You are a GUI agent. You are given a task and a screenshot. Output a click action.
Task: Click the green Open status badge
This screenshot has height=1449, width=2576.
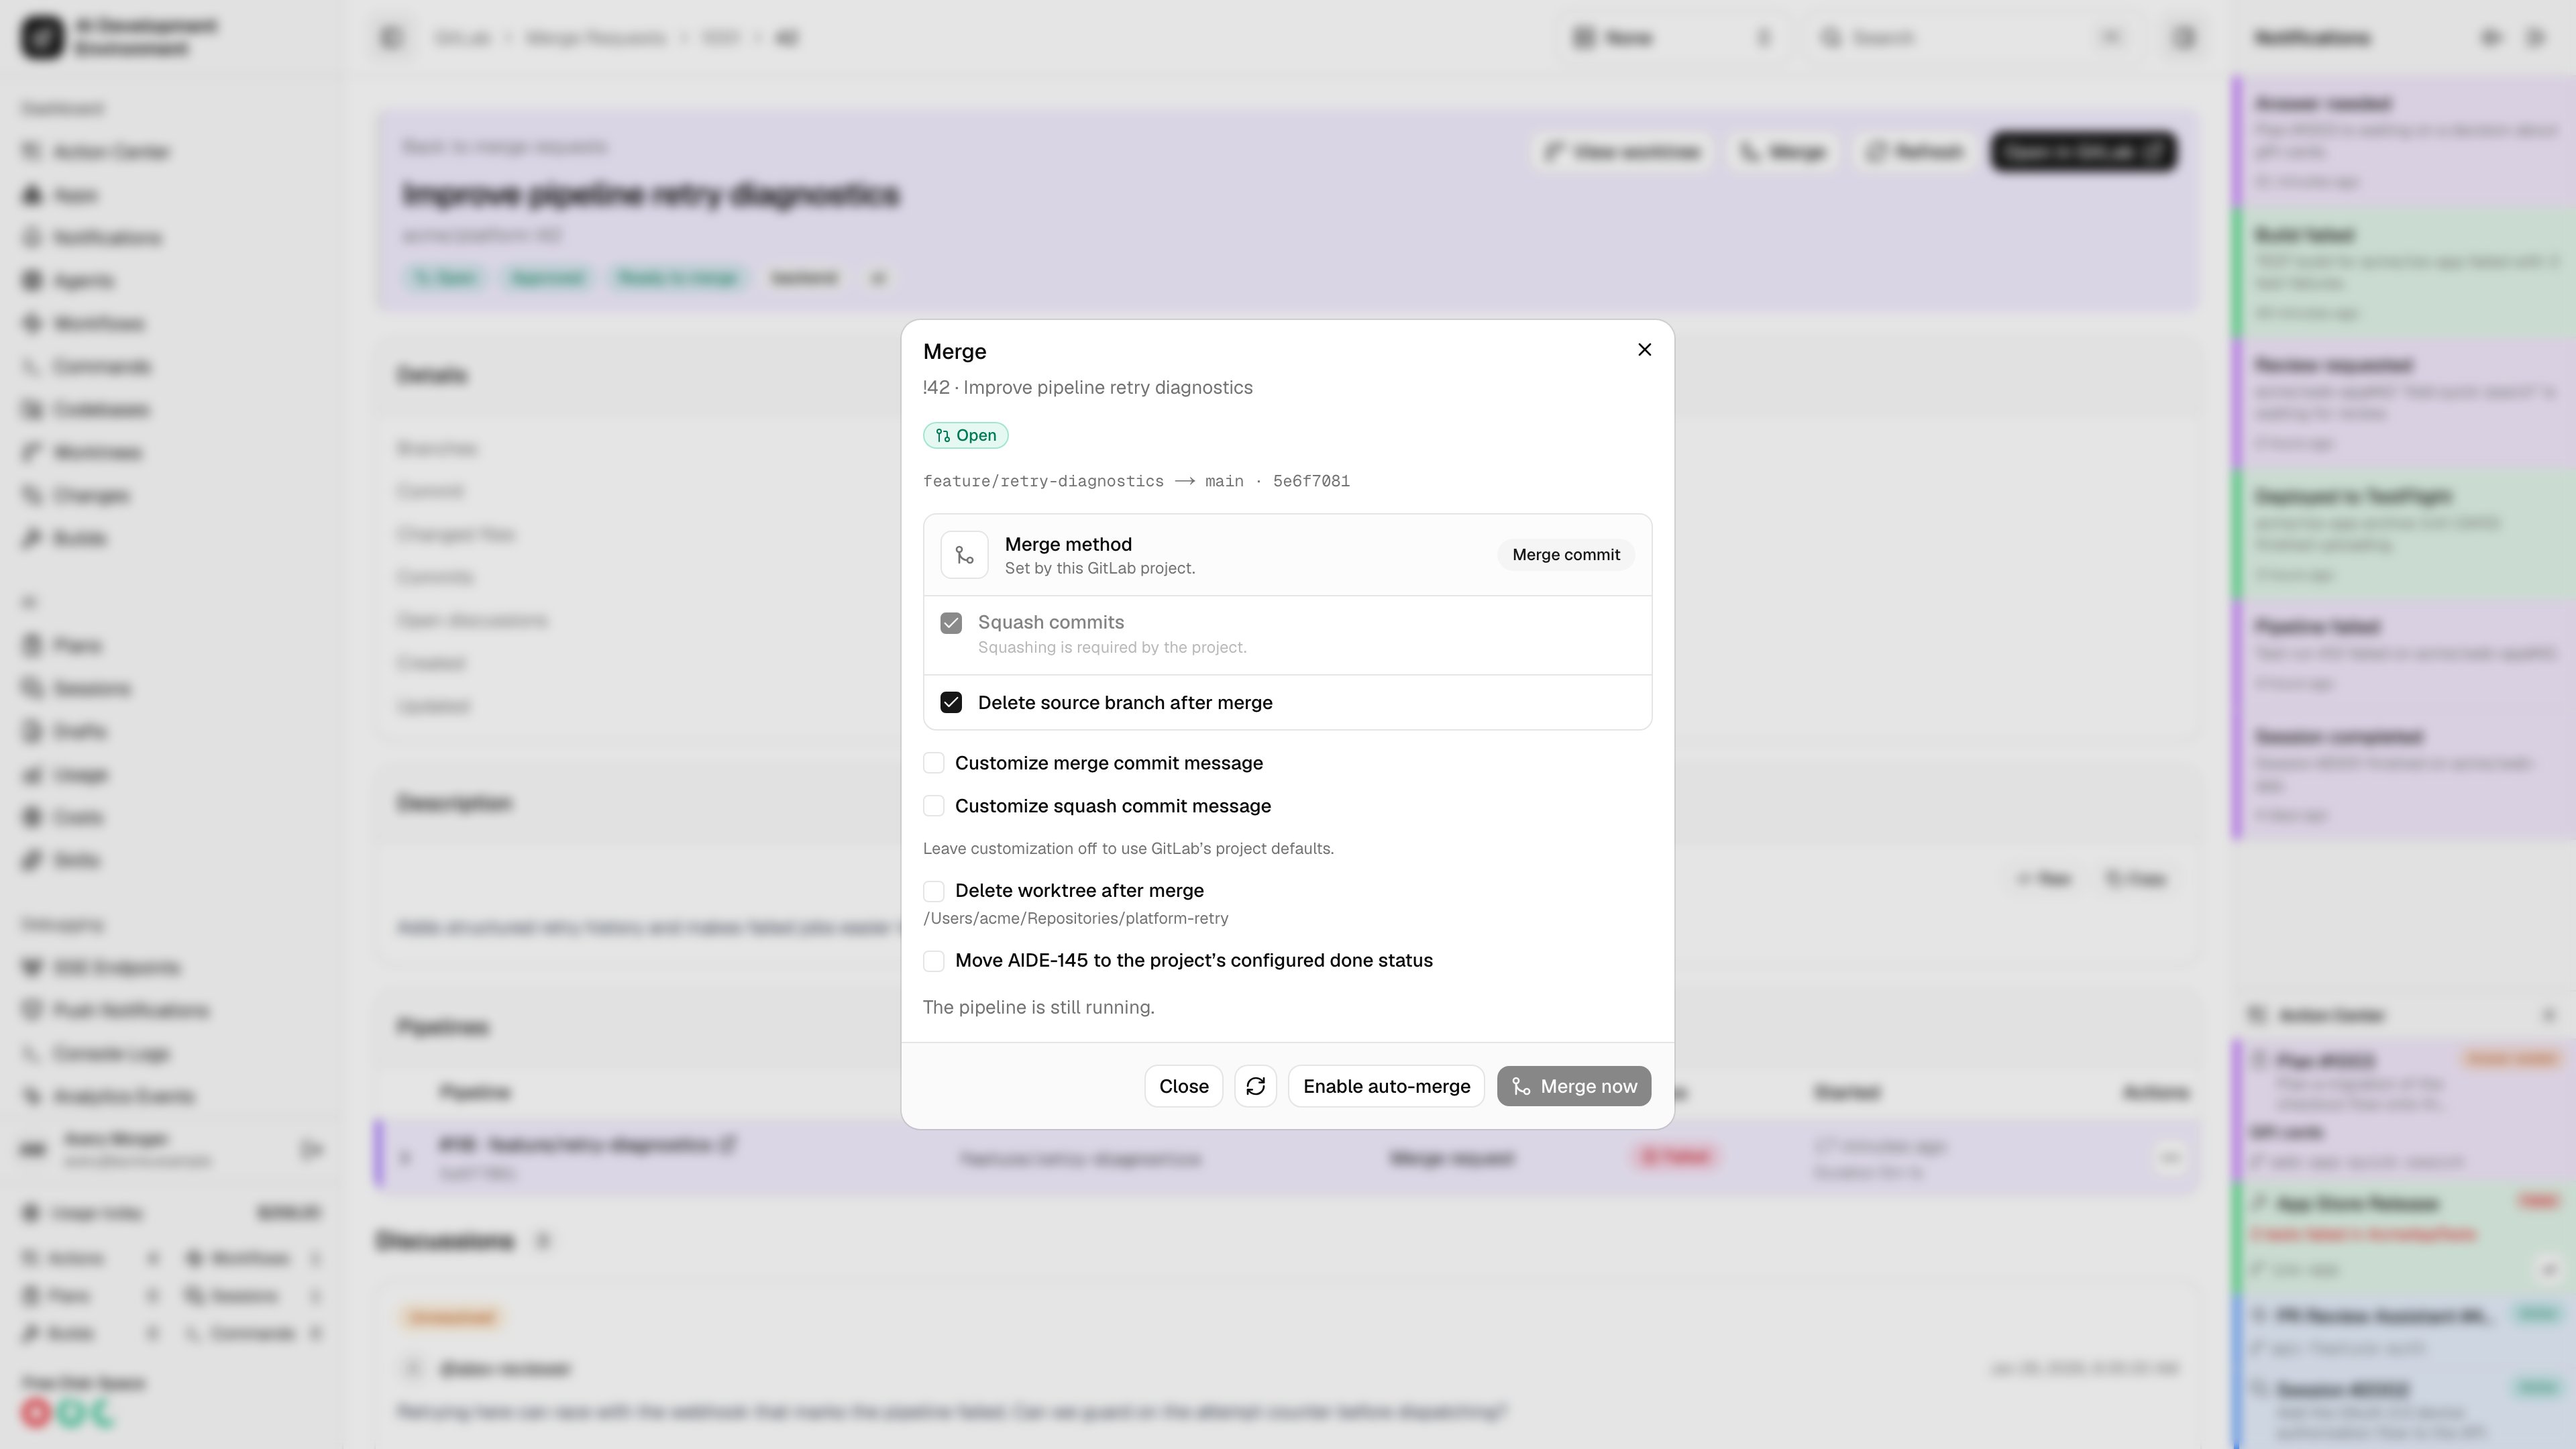click(x=965, y=435)
